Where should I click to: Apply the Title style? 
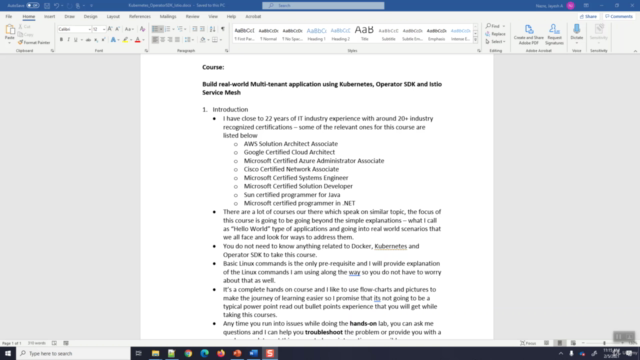pyautogui.click(x=364, y=33)
